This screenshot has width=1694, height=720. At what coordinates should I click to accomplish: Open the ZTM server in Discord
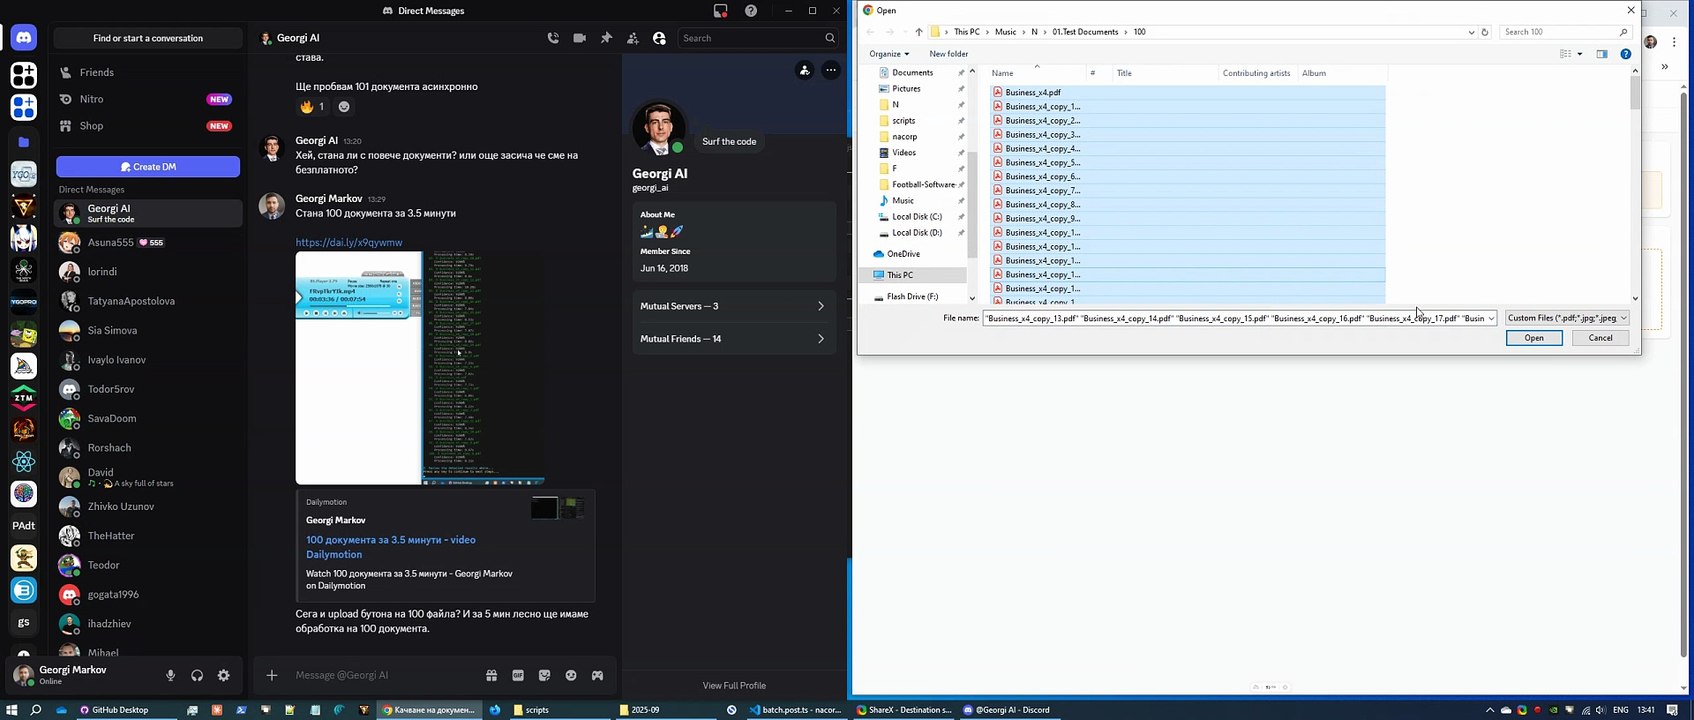point(24,398)
